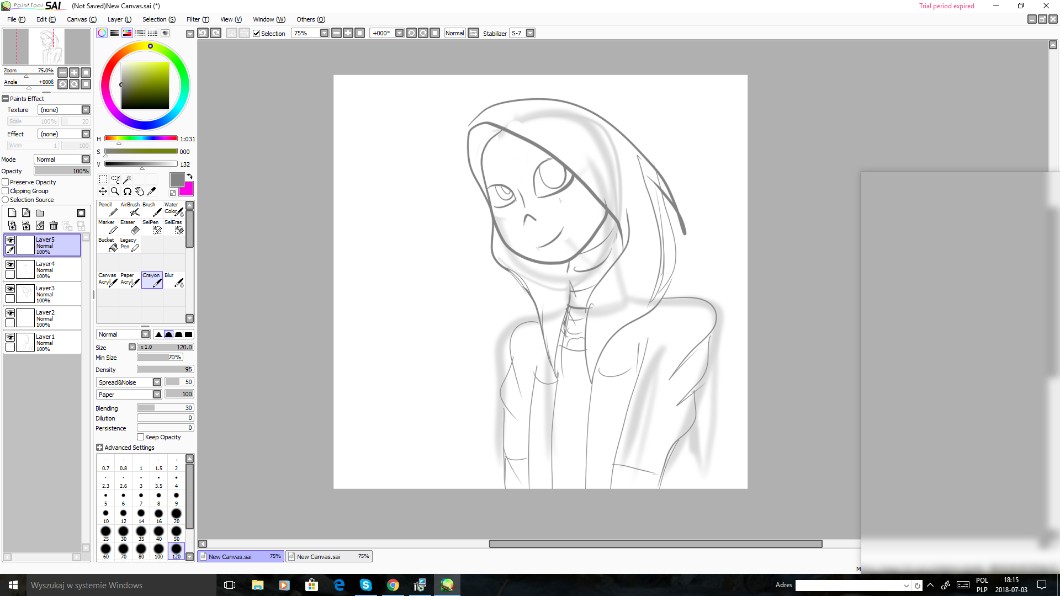Open the Filter menu
Image resolution: width=1060 pixels, height=596 pixels.
tap(197, 19)
